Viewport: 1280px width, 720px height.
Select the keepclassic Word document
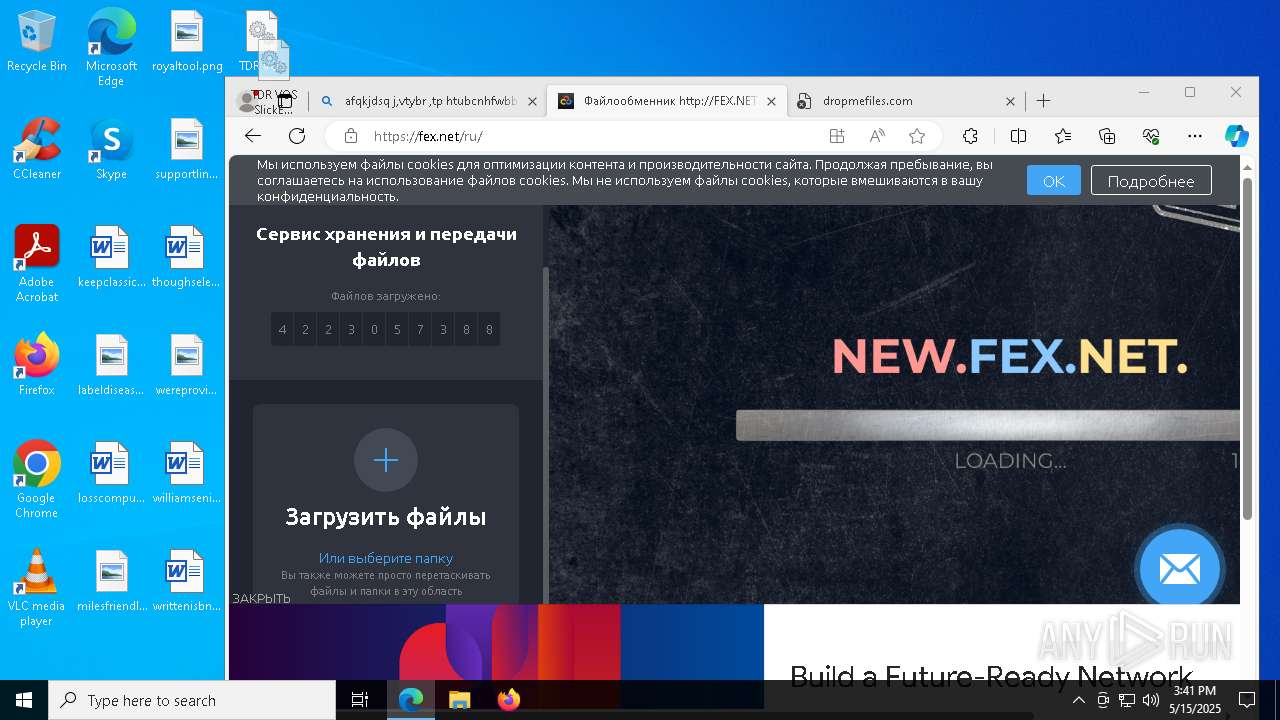pyautogui.click(x=111, y=258)
